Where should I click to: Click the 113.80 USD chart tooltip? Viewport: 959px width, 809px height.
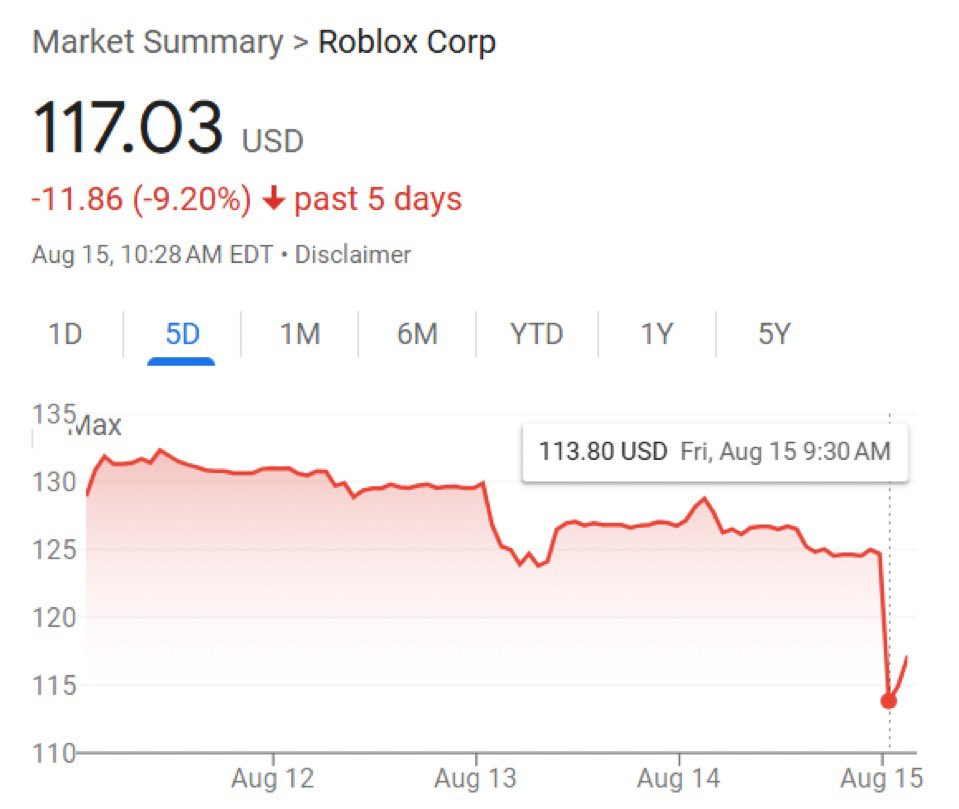714,452
